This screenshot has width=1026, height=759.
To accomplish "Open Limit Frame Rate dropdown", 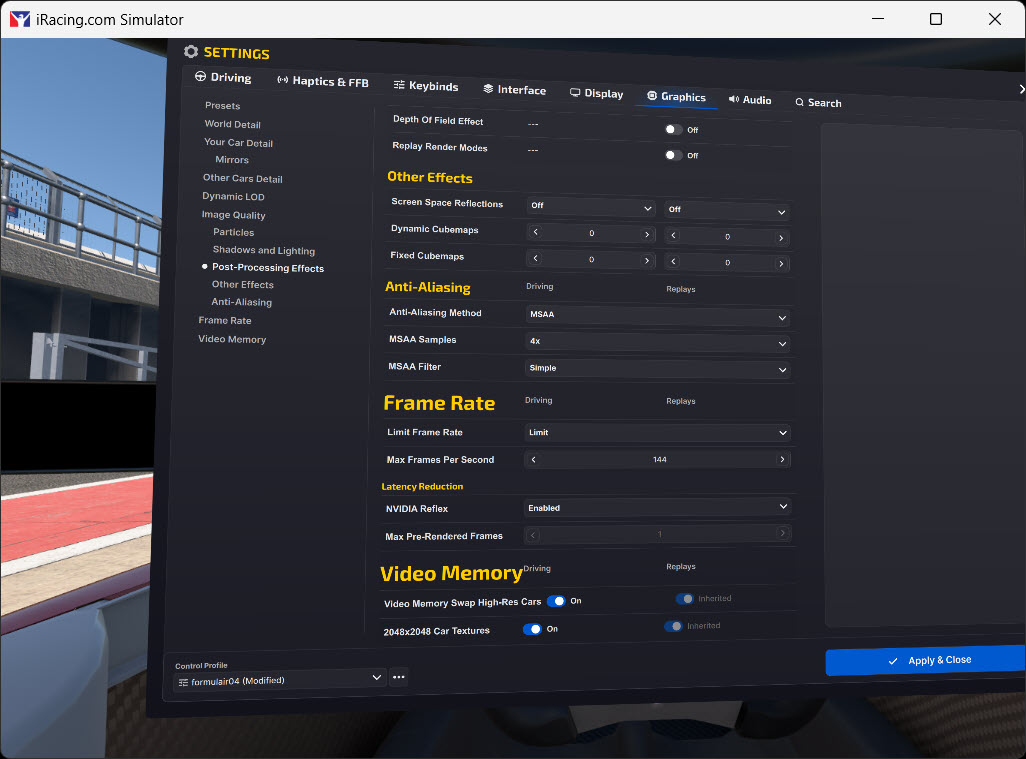I will tap(657, 432).
